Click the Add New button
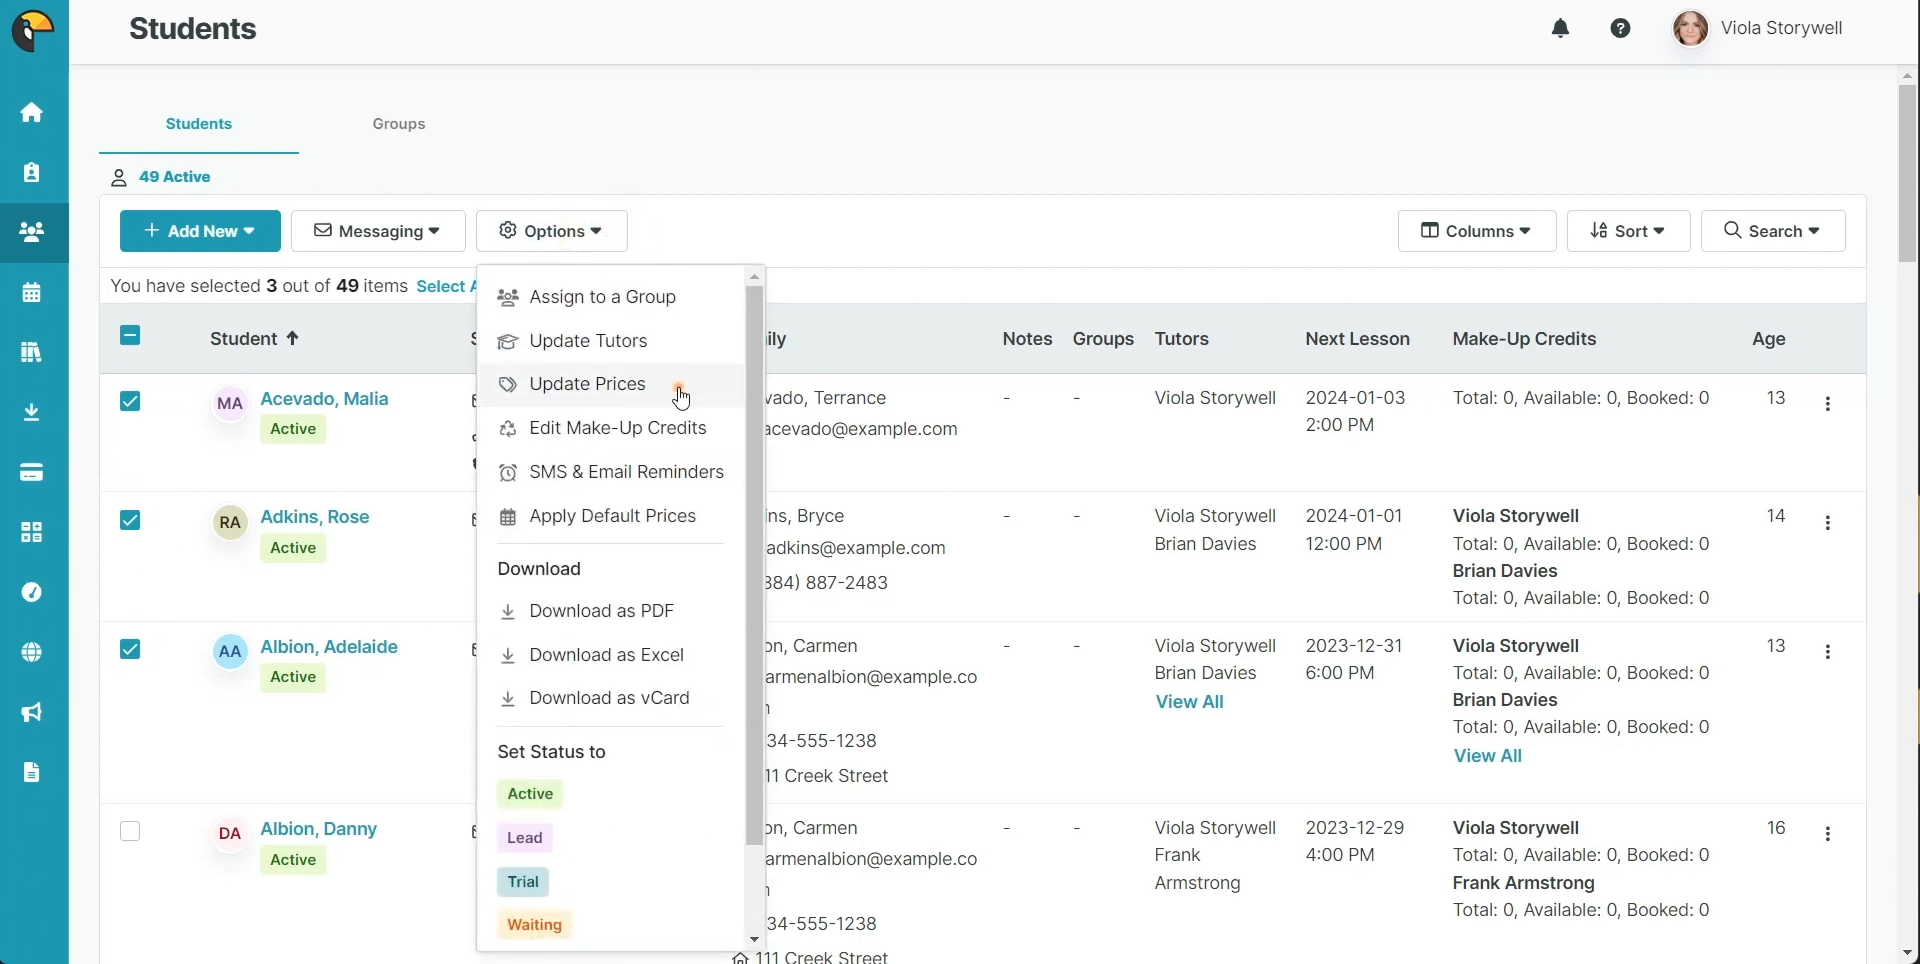The height and width of the screenshot is (964, 1920). 199,231
